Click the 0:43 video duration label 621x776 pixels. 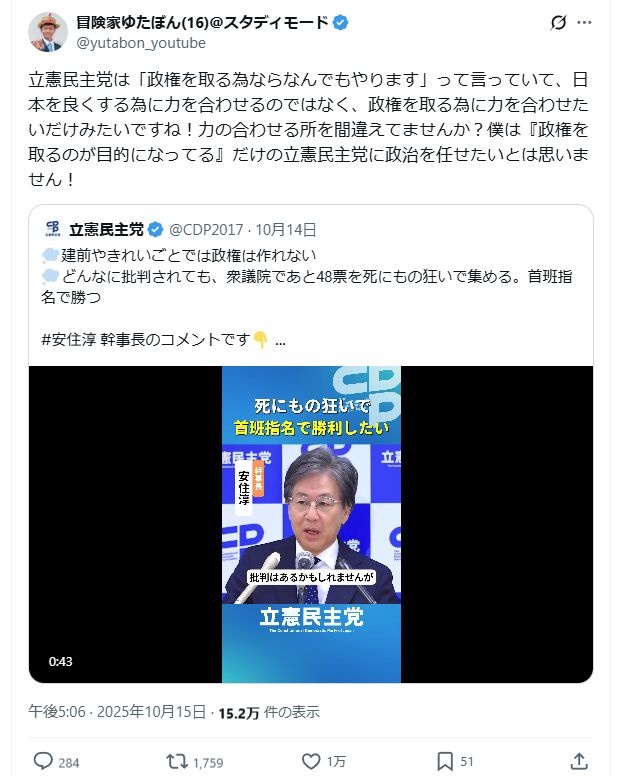click(60, 662)
